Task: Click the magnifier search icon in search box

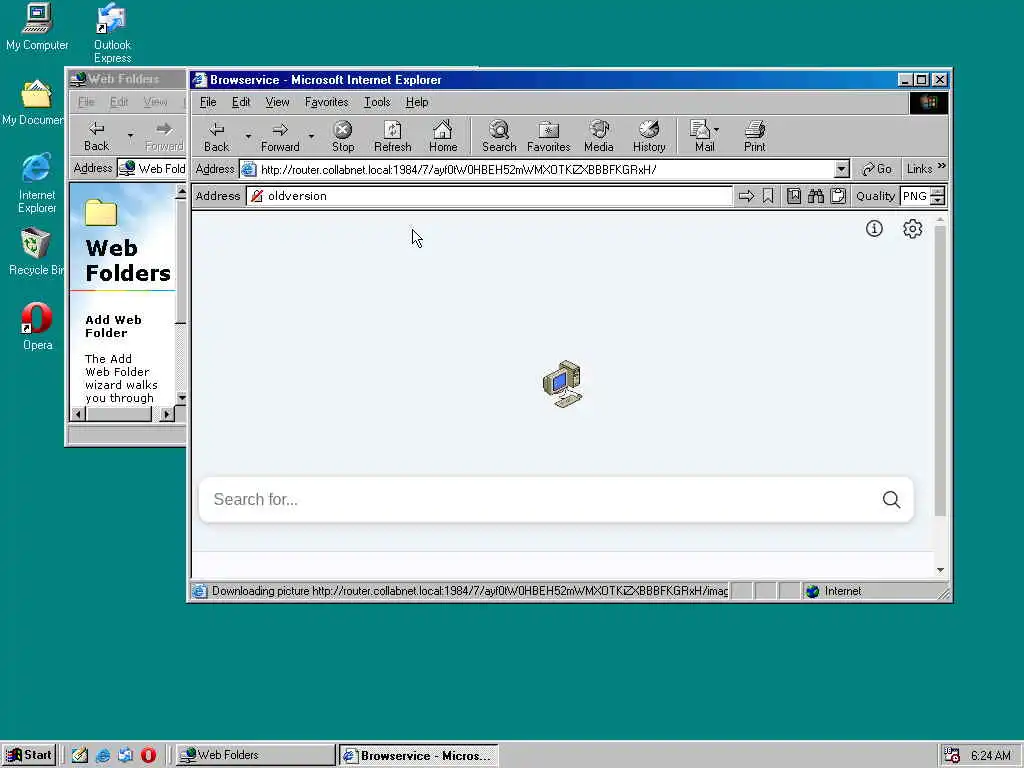Action: pyautogui.click(x=891, y=500)
